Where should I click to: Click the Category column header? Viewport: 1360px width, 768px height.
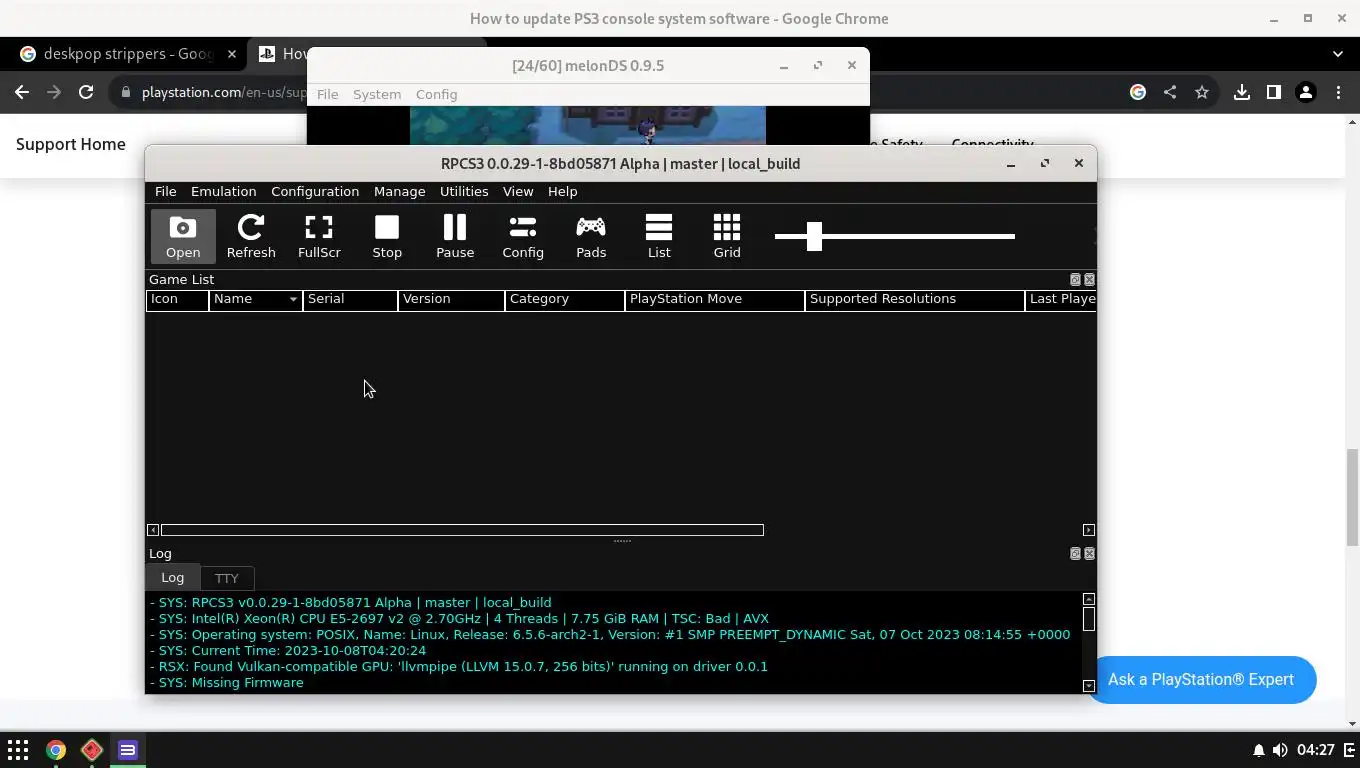pyautogui.click(x=565, y=299)
